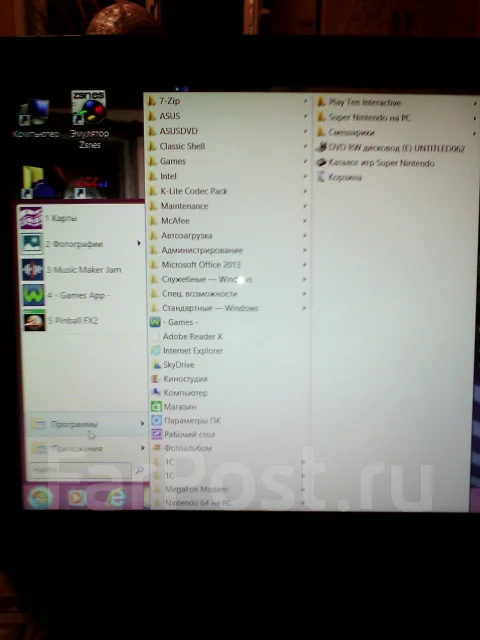Open the 1 Карты app icon
480x640 pixels.
pyautogui.click(x=31, y=218)
